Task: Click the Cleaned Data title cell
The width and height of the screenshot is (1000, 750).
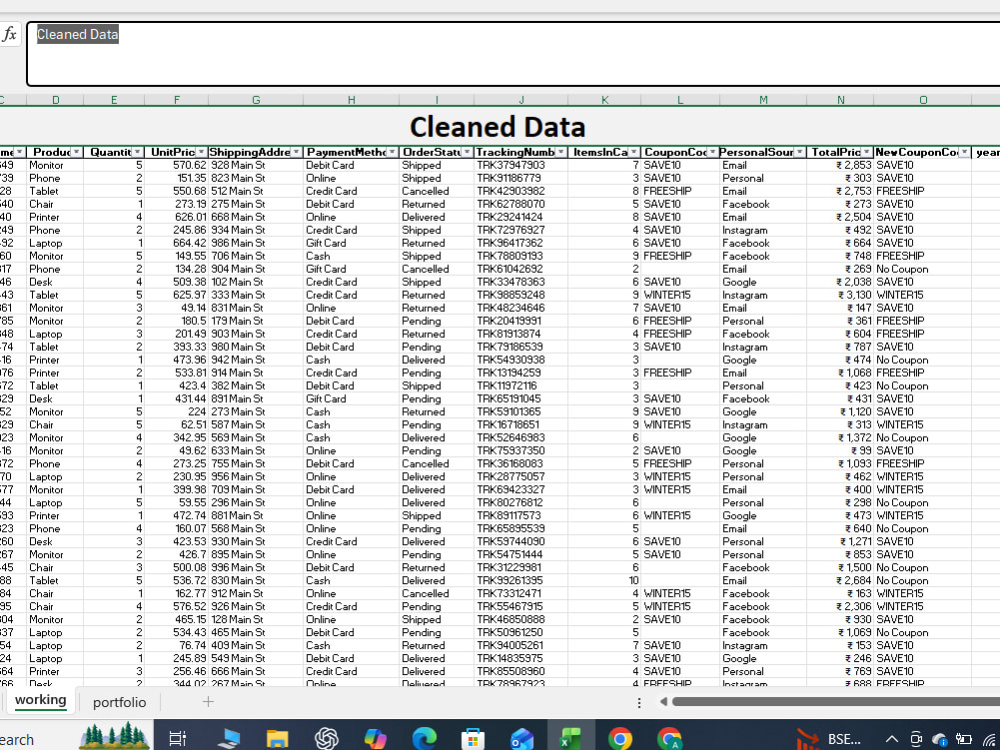Action: pyautogui.click(x=497, y=126)
